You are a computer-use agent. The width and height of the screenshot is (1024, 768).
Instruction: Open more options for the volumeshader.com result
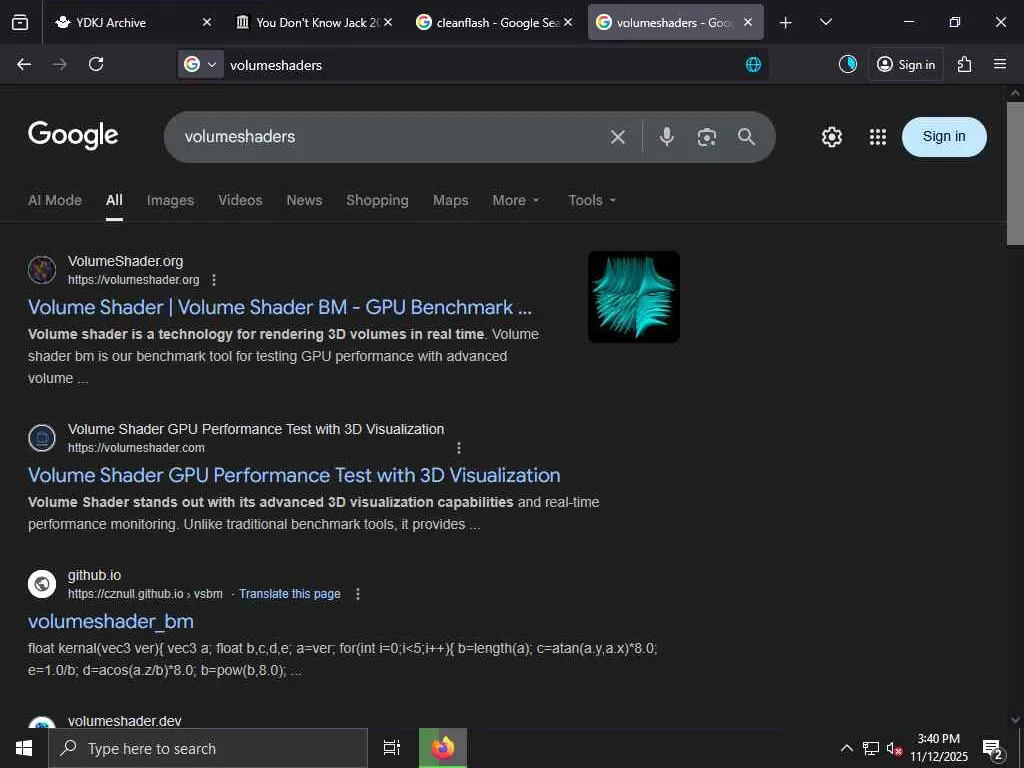pos(458,447)
